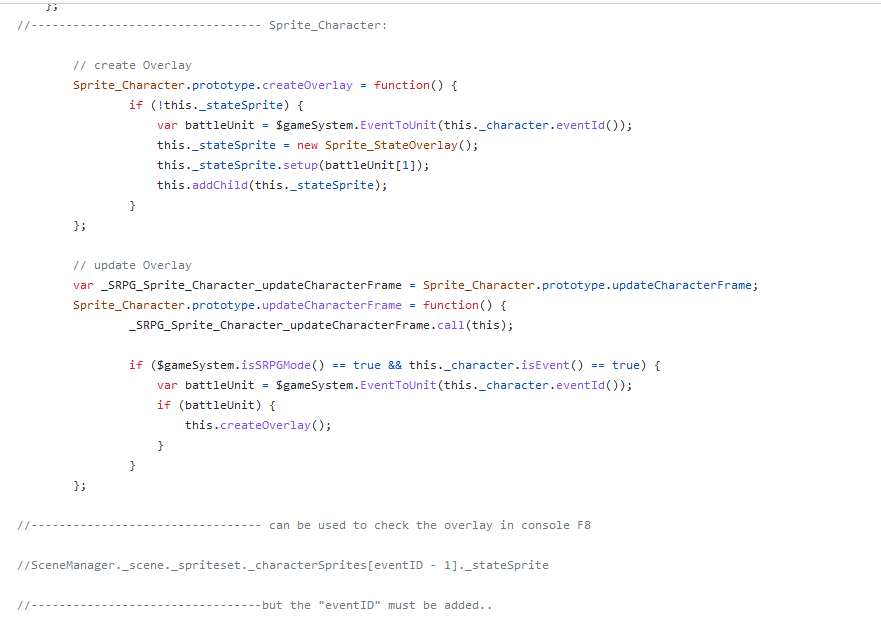
Task: Click the 'var _SRPG_Sprite_Character_updateCharacterFrame' assignment line
Action: 415,285
